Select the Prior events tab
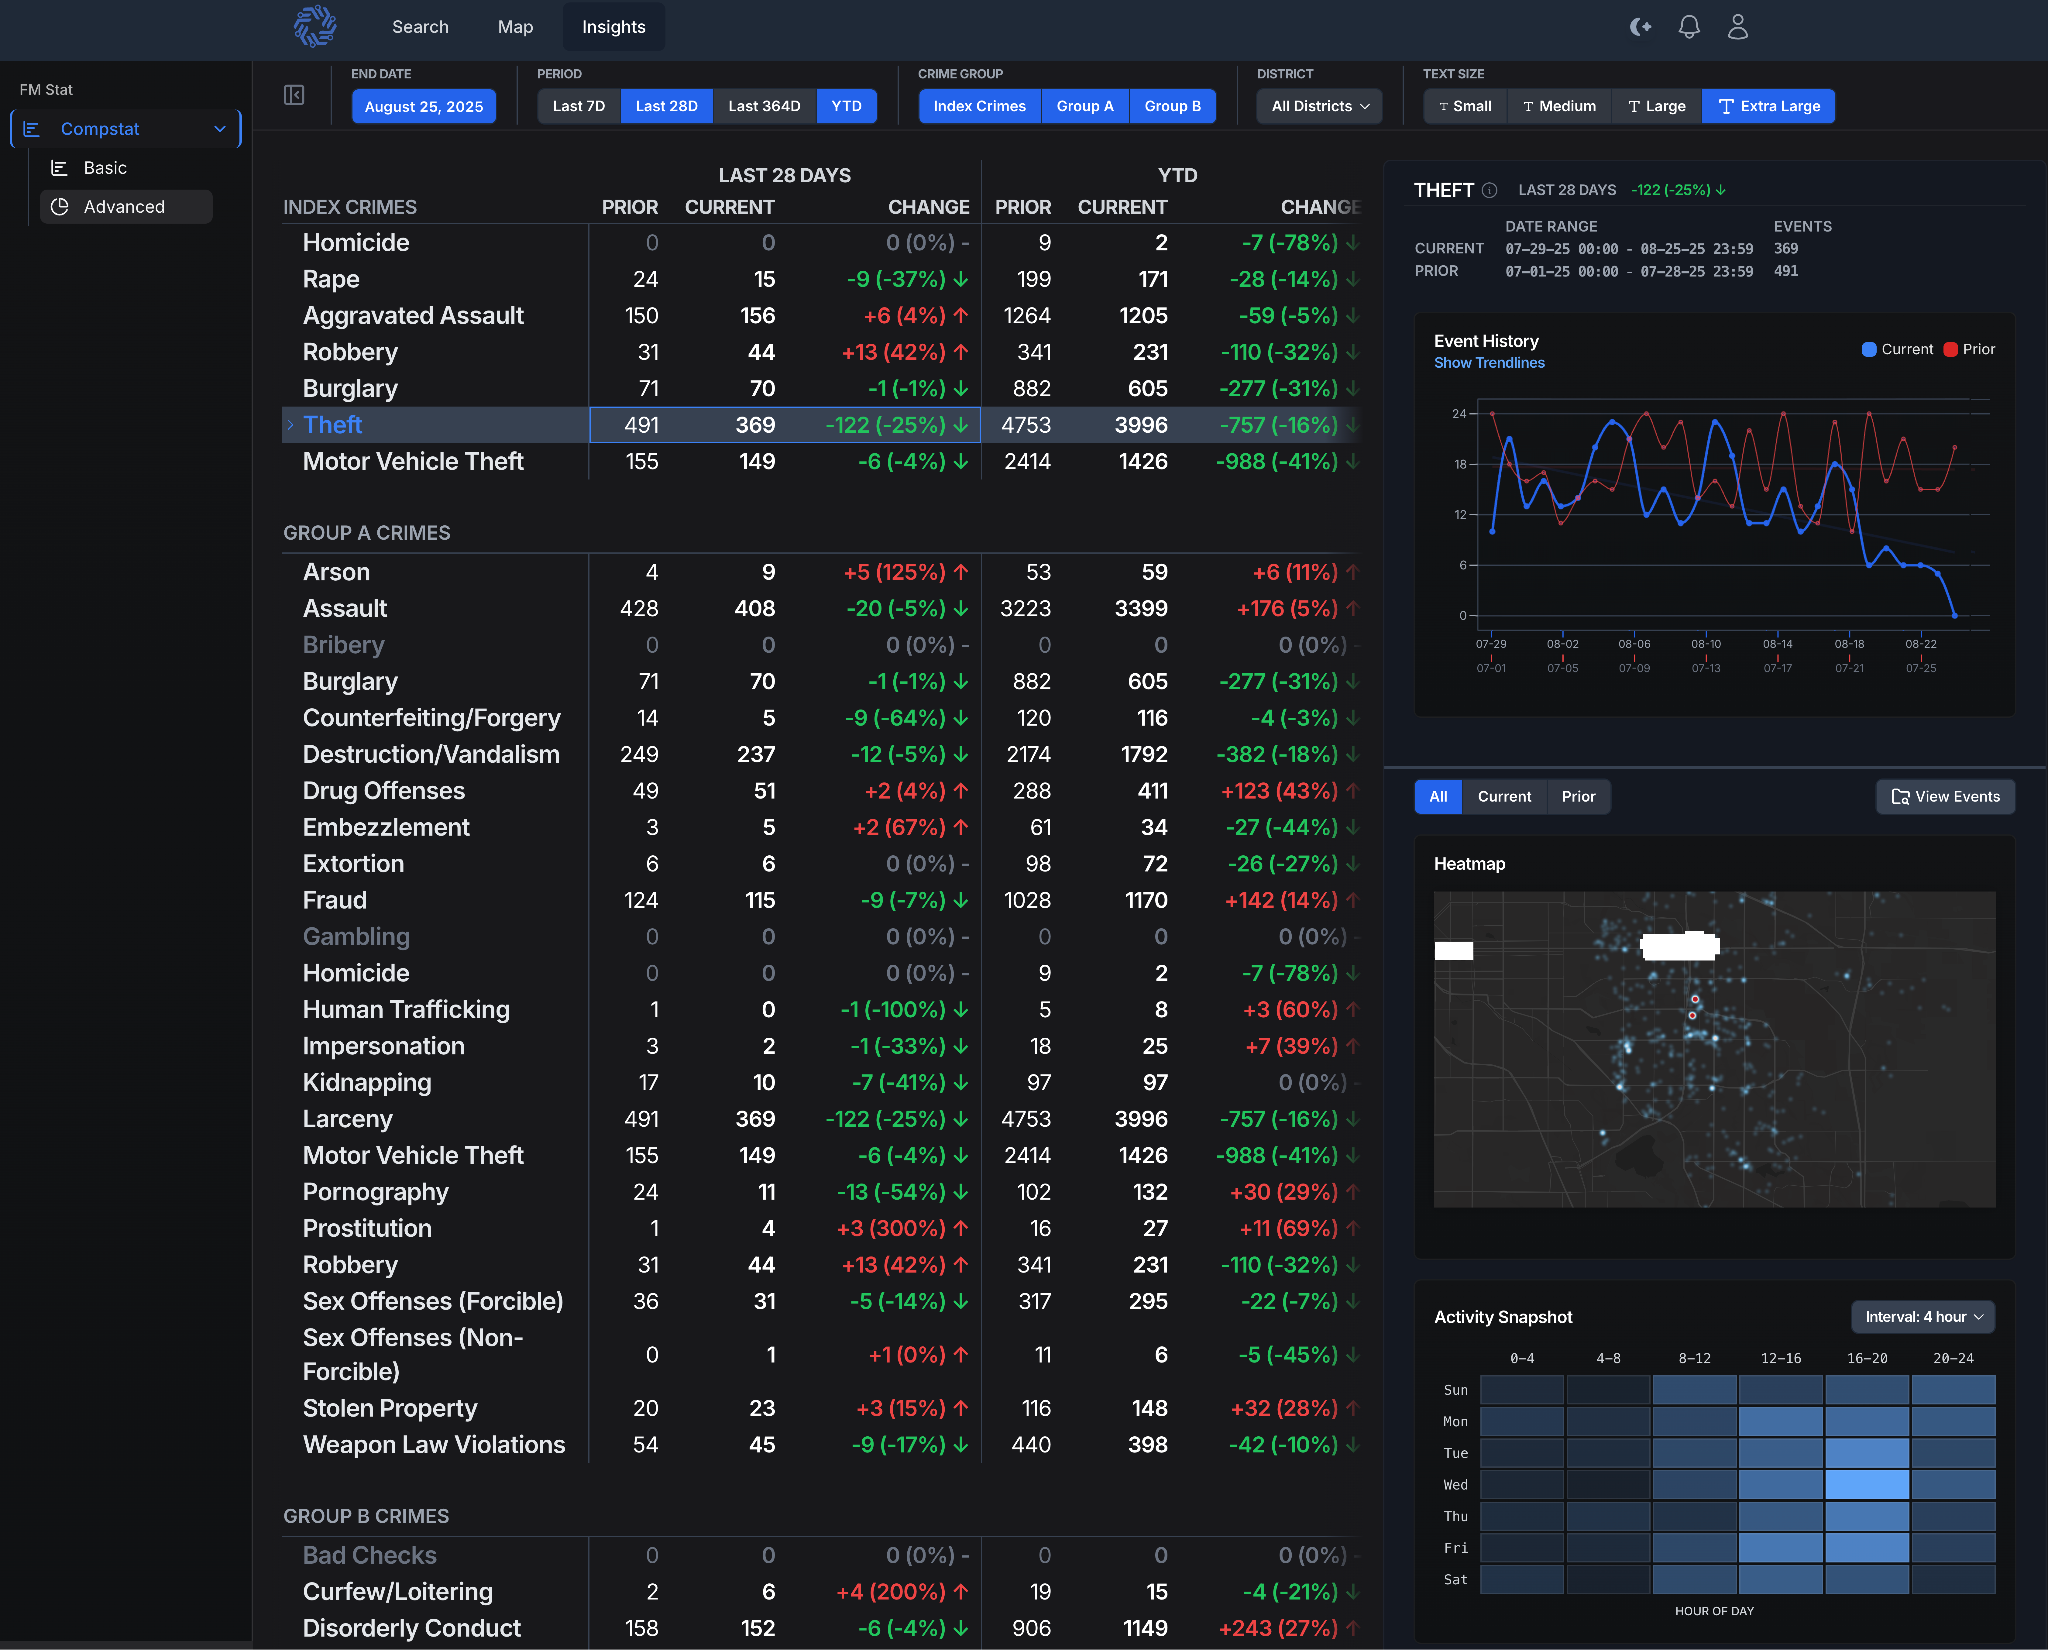2048x1650 pixels. (x=1578, y=797)
